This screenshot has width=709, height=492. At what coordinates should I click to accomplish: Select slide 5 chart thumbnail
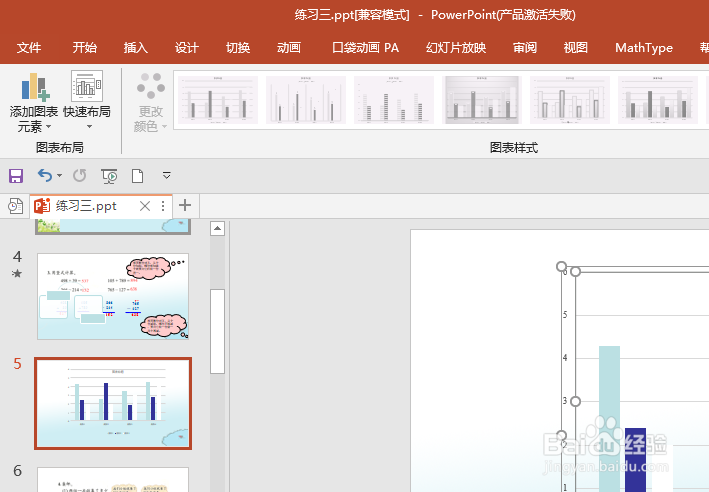coord(113,403)
